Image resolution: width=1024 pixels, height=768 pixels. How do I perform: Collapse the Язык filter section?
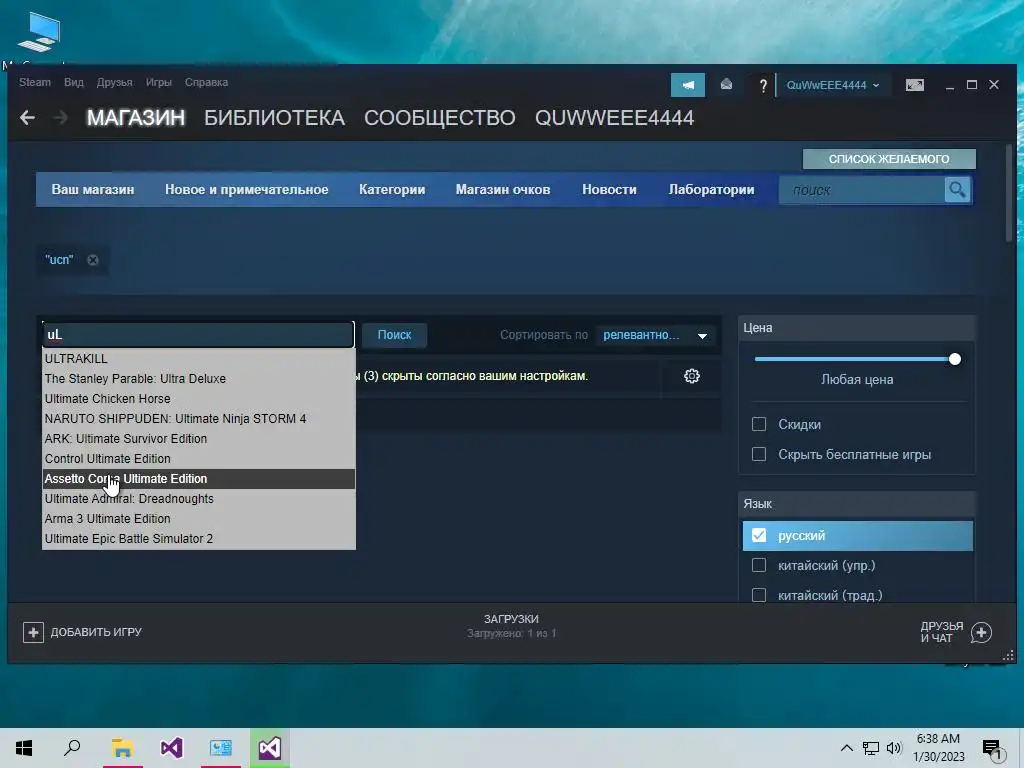point(857,504)
